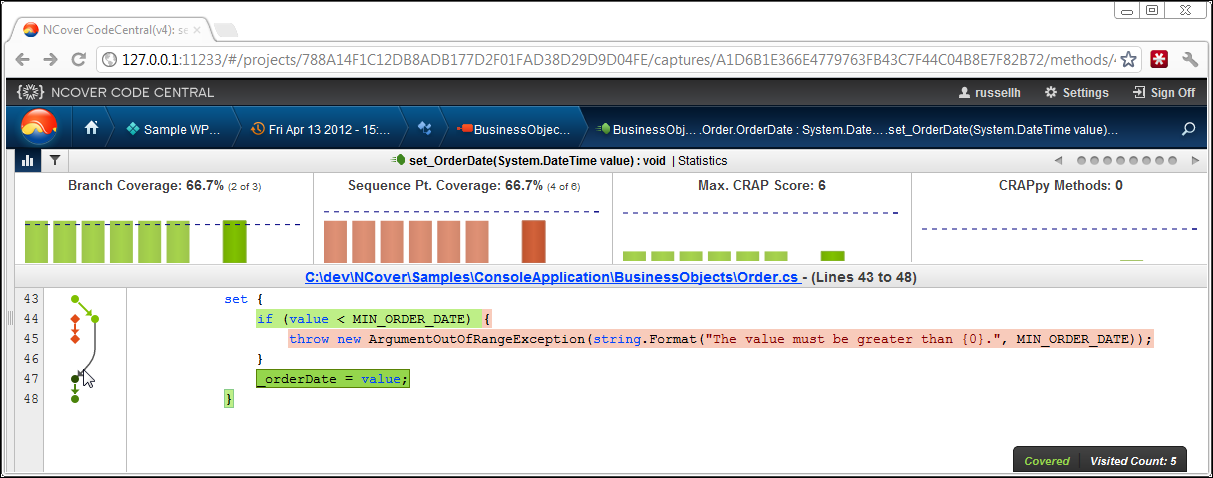This screenshot has width=1213, height=478.
Task: Click the swap arrows breadcrumb icon
Action: click(424, 128)
